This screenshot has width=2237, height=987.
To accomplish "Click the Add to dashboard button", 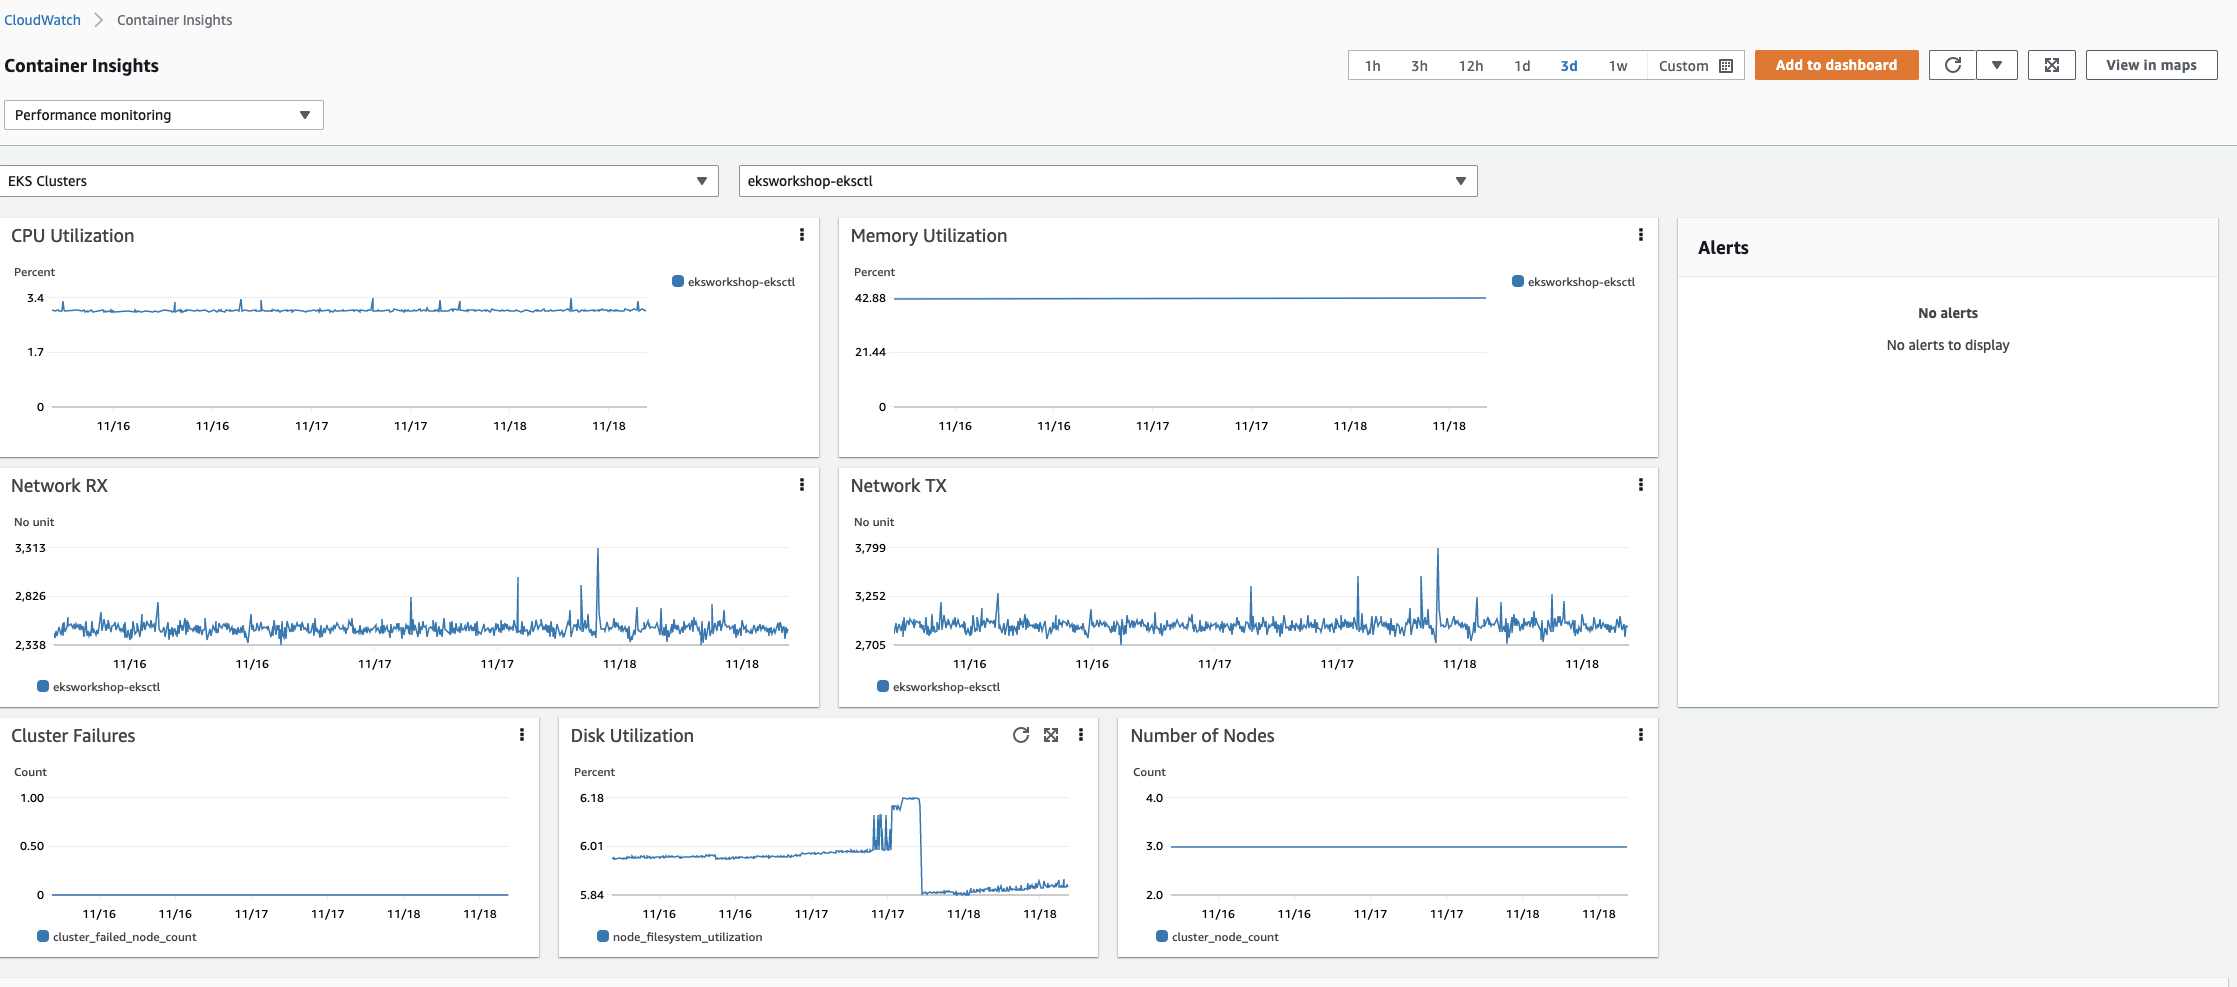I will click(1836, 64).
